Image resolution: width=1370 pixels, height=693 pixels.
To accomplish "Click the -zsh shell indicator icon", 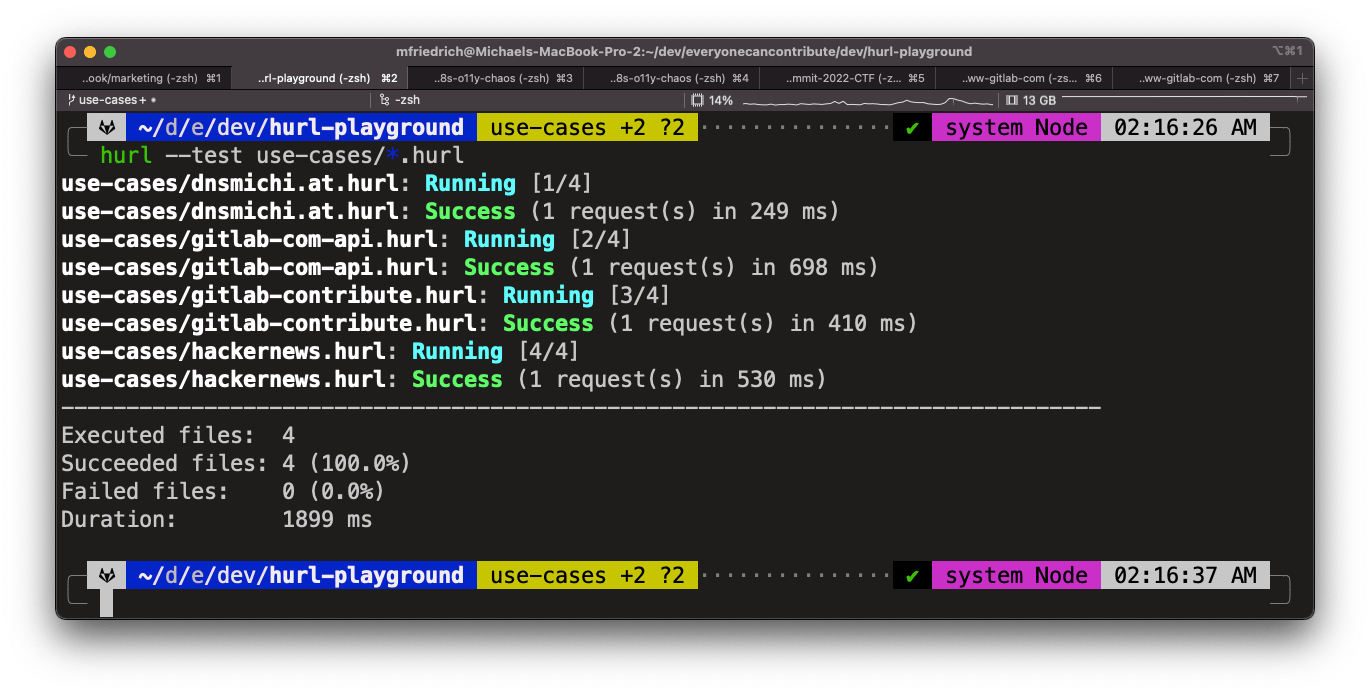I will tap(383, 99).
